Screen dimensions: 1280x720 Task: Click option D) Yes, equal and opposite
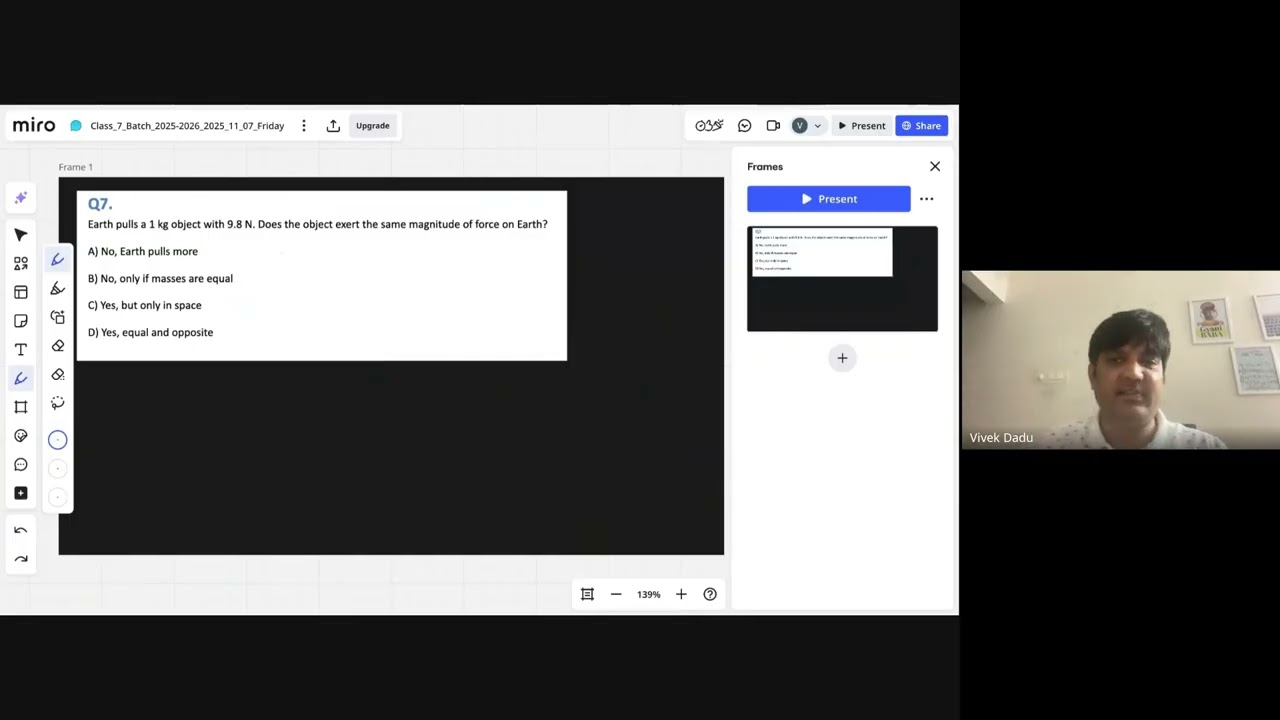150,333
